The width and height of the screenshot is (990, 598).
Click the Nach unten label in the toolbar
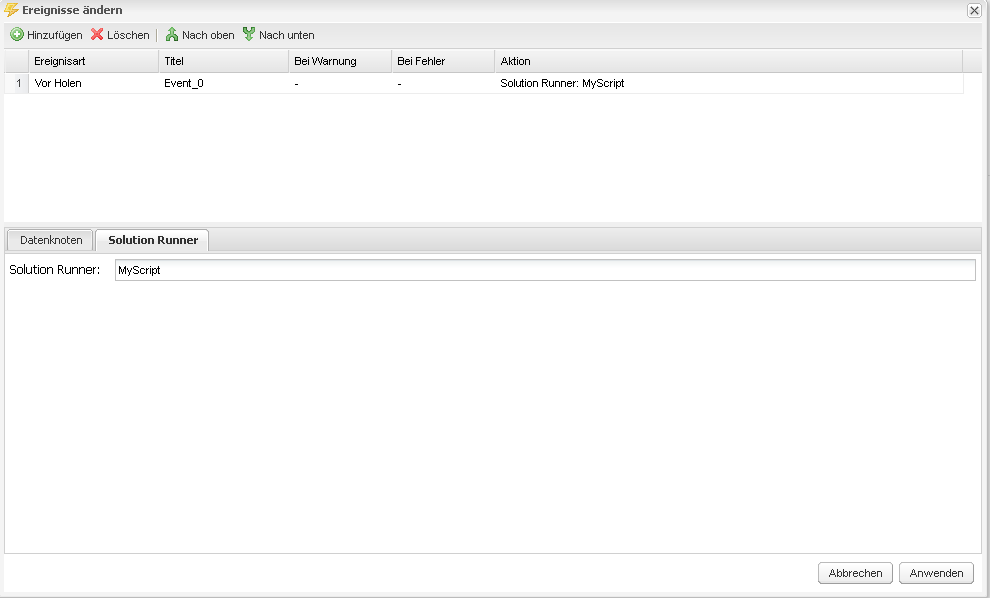(x=287, y=35)
